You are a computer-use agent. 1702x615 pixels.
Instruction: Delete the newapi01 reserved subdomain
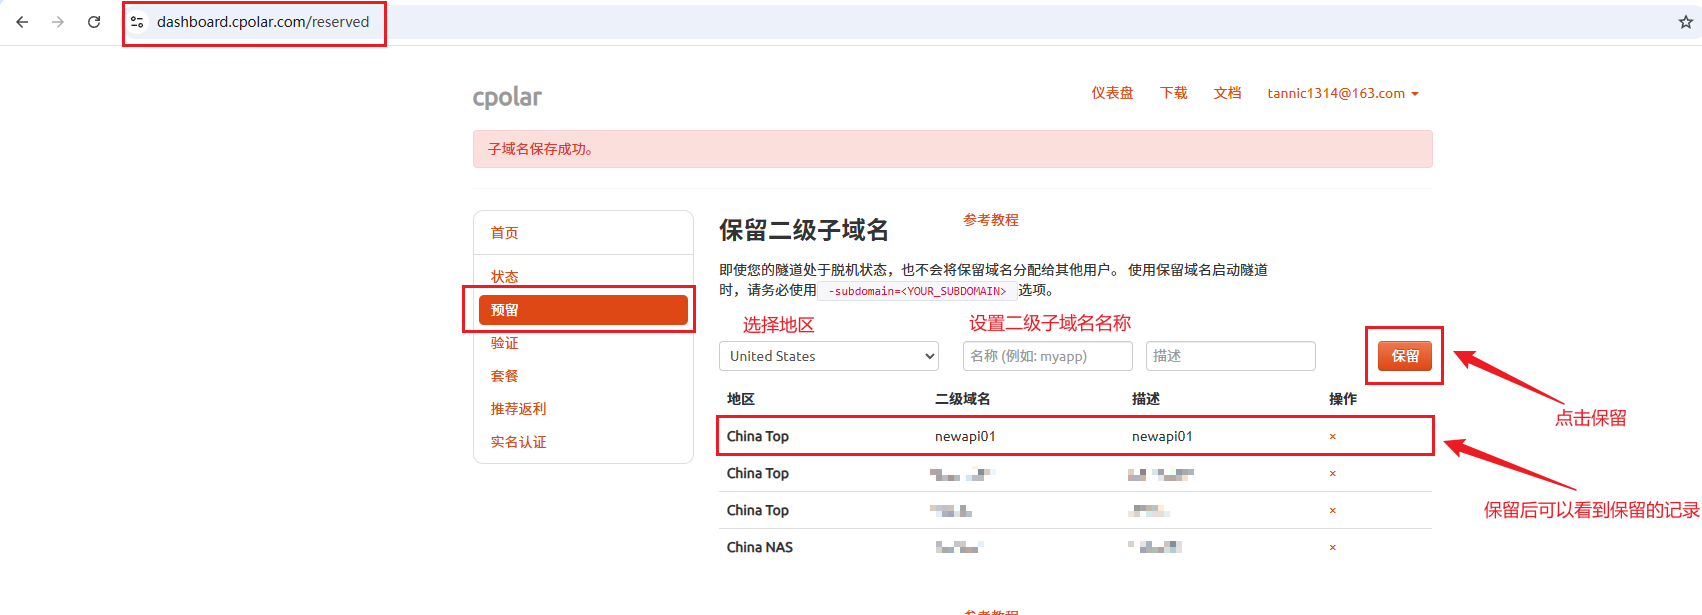click(1332, 437)
